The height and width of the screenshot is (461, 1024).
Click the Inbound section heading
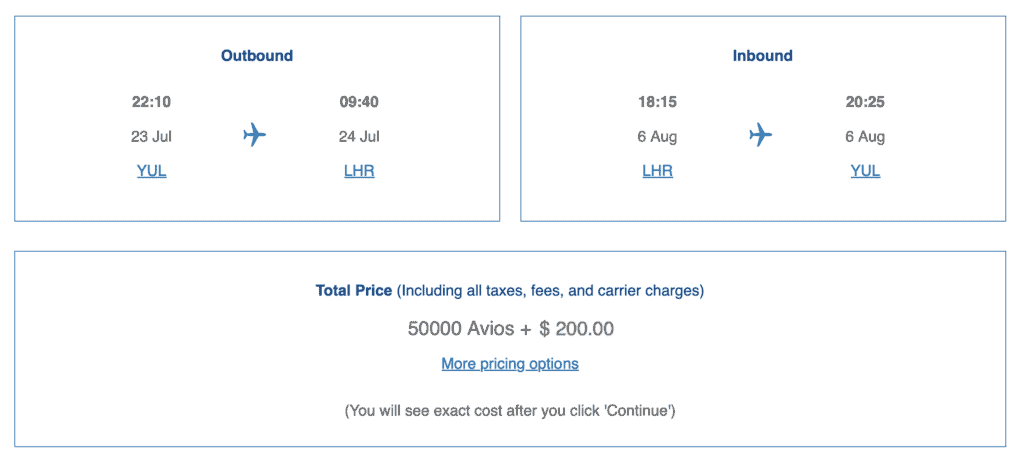[762, 56]
